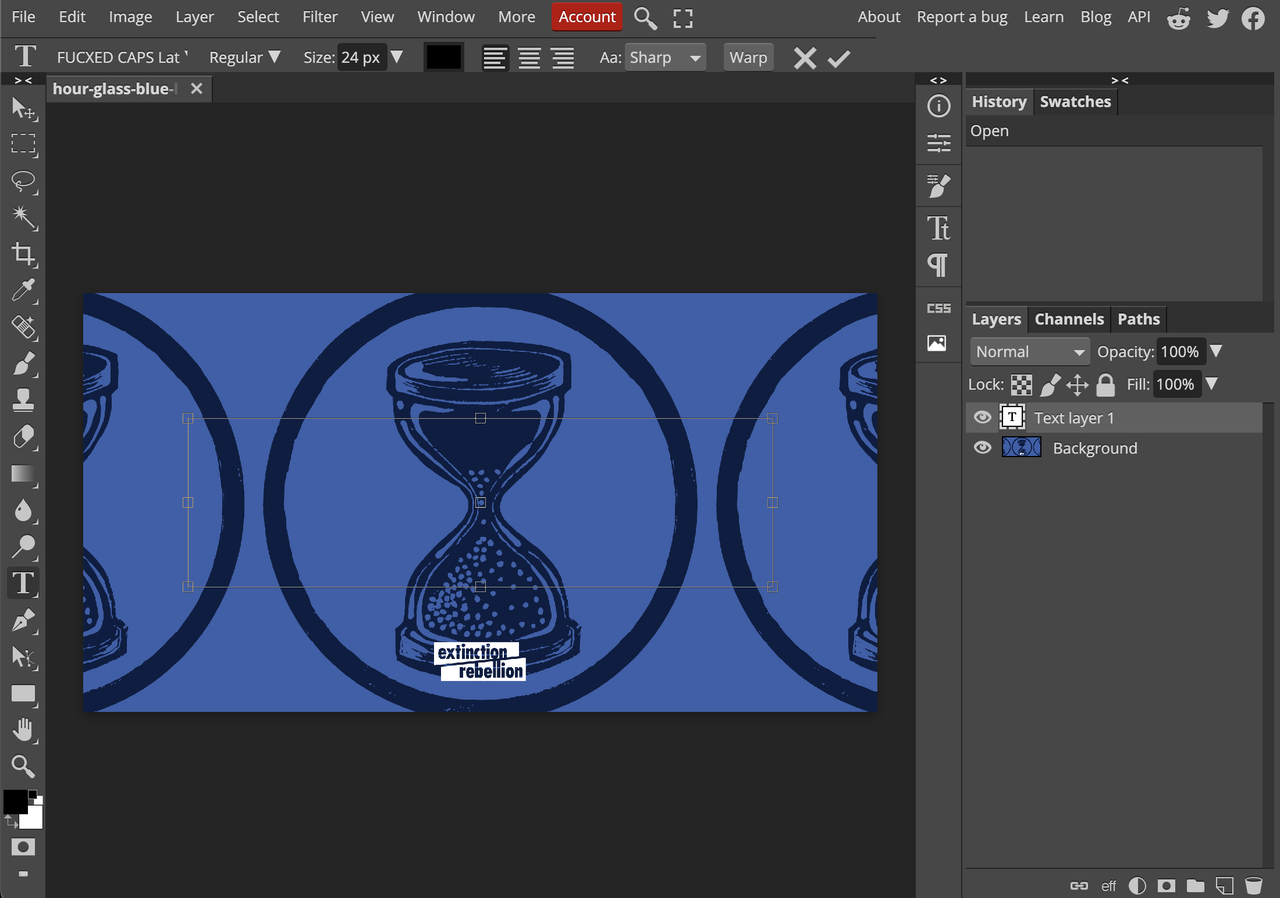The image size is (1280, 898).
Task: Click the red Account button
Action: click(x=587, y=17)
